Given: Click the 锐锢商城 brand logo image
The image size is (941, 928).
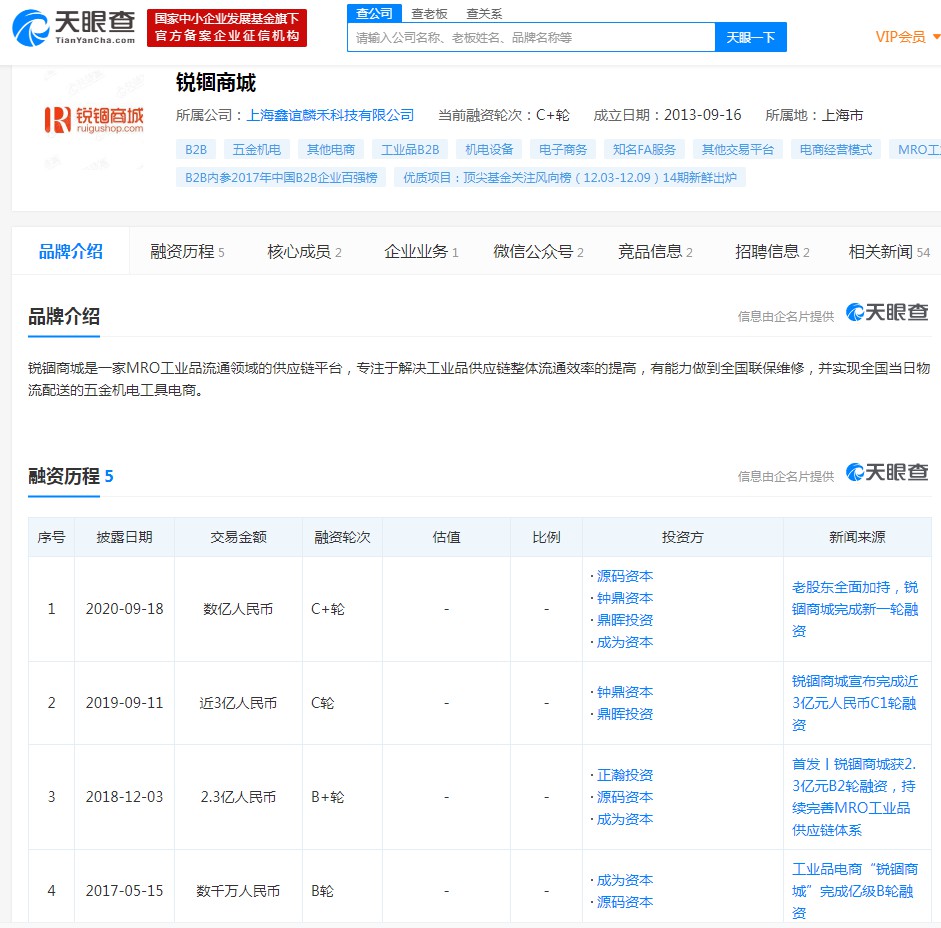Looking at the screenshot, I should [94, 119].
